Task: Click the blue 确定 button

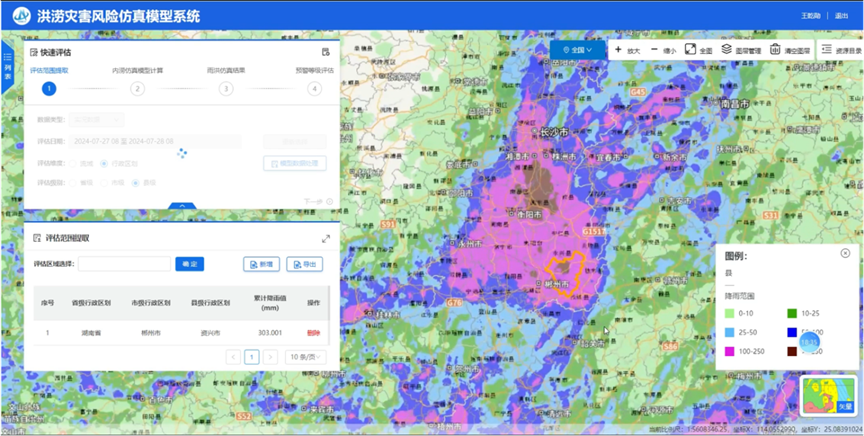Action: pos(189,264)
